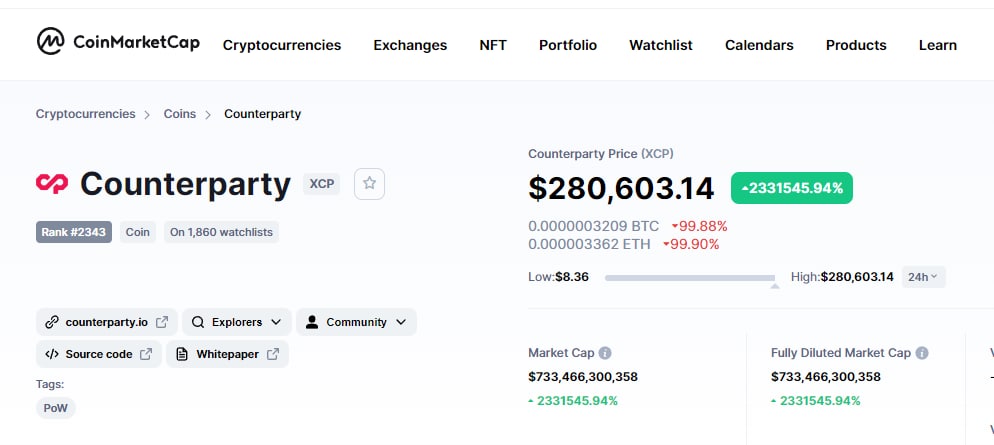Image resolution: width=994 pixels, height=445 pixels.
Task: Open the Source code button
Action: click(99, 354)
